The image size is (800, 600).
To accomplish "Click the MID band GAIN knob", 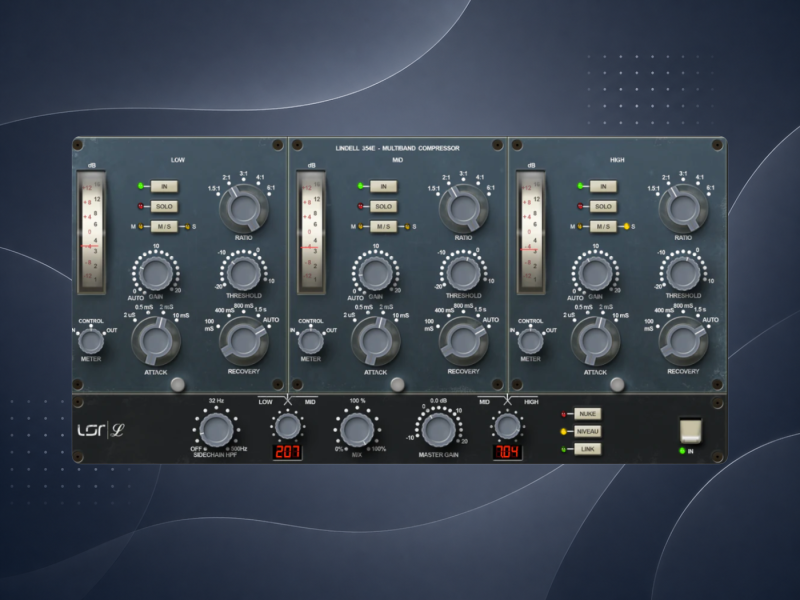I will (376, 273).
